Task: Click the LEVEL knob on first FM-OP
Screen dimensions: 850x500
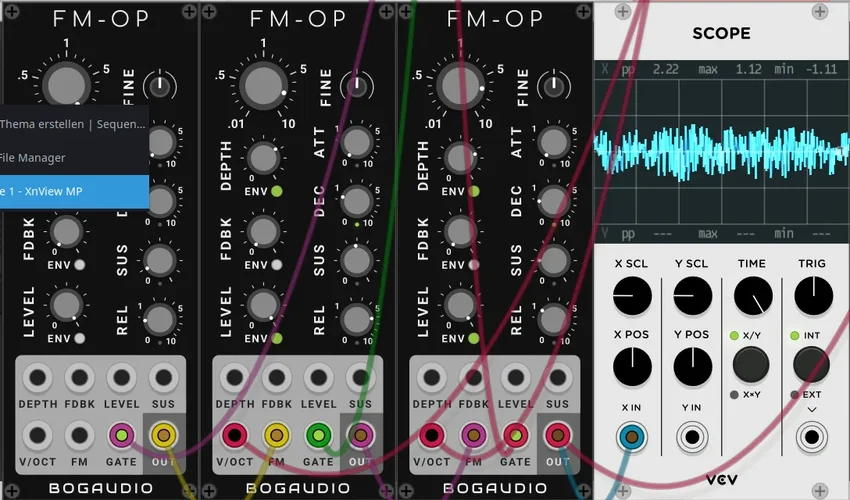Action: coord(66,305)
